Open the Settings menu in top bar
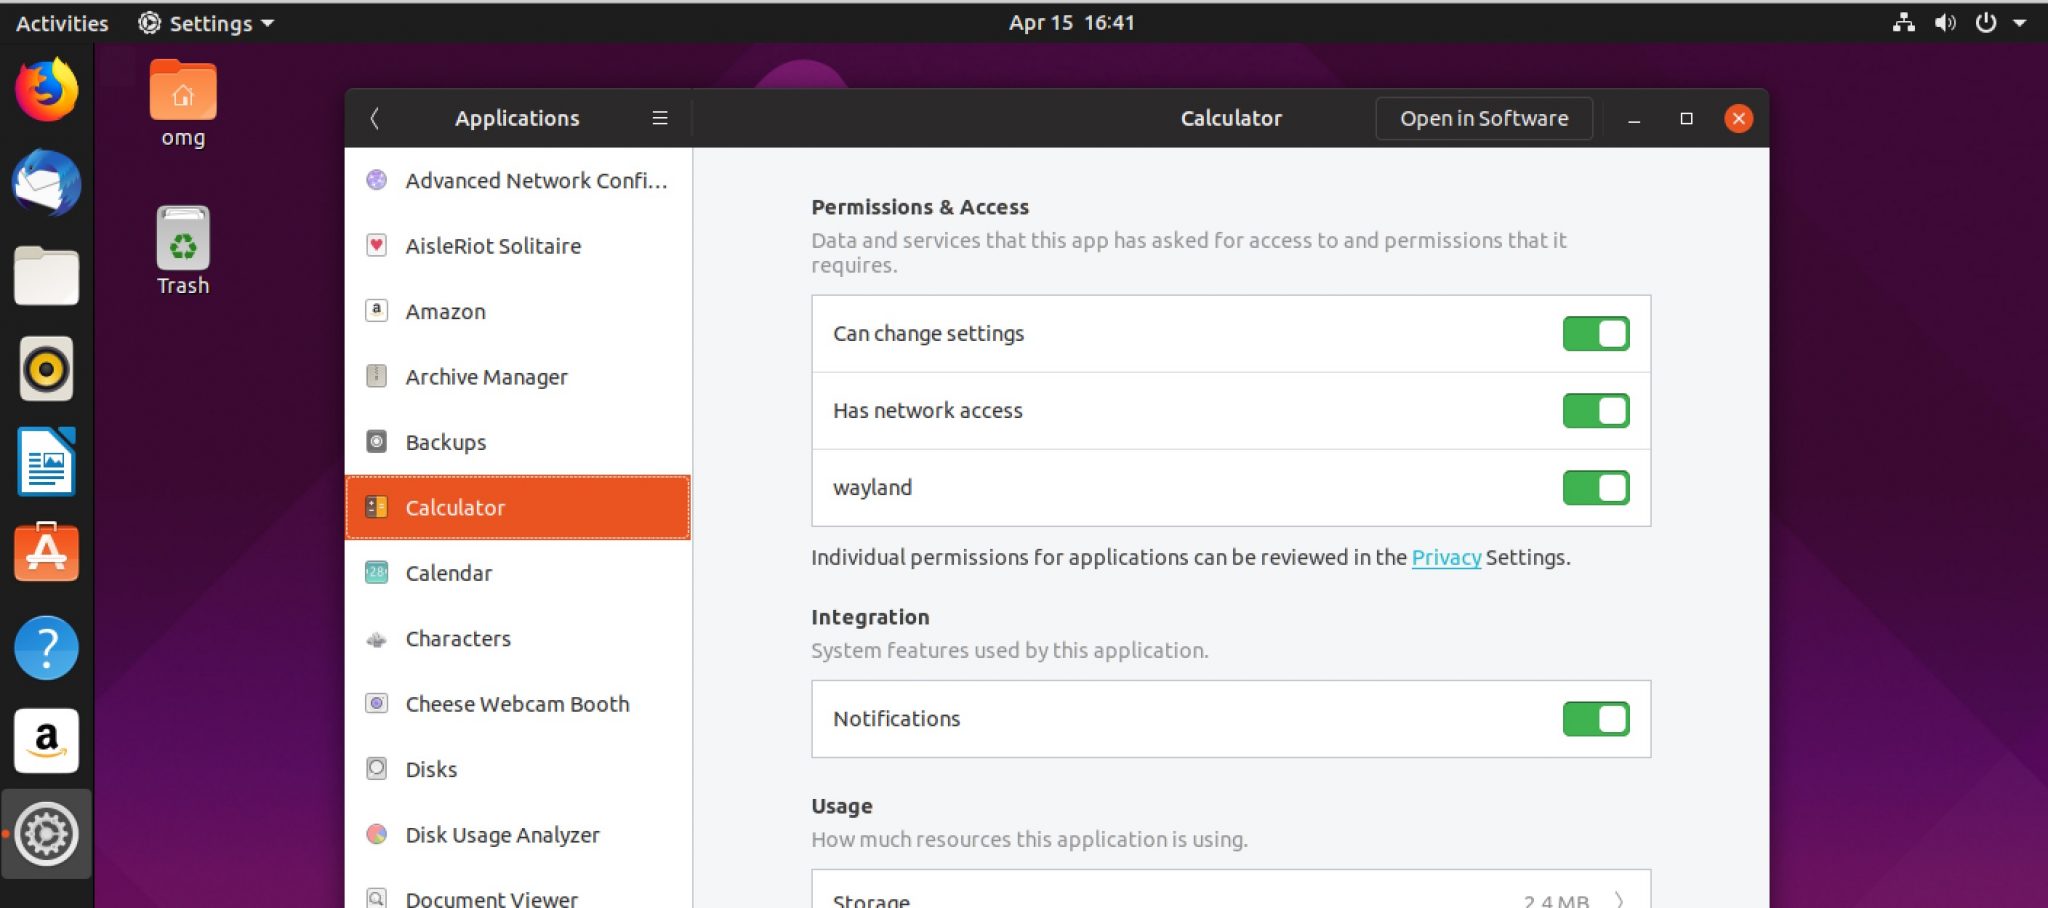The image size is (2048, 908). (204, 22)
